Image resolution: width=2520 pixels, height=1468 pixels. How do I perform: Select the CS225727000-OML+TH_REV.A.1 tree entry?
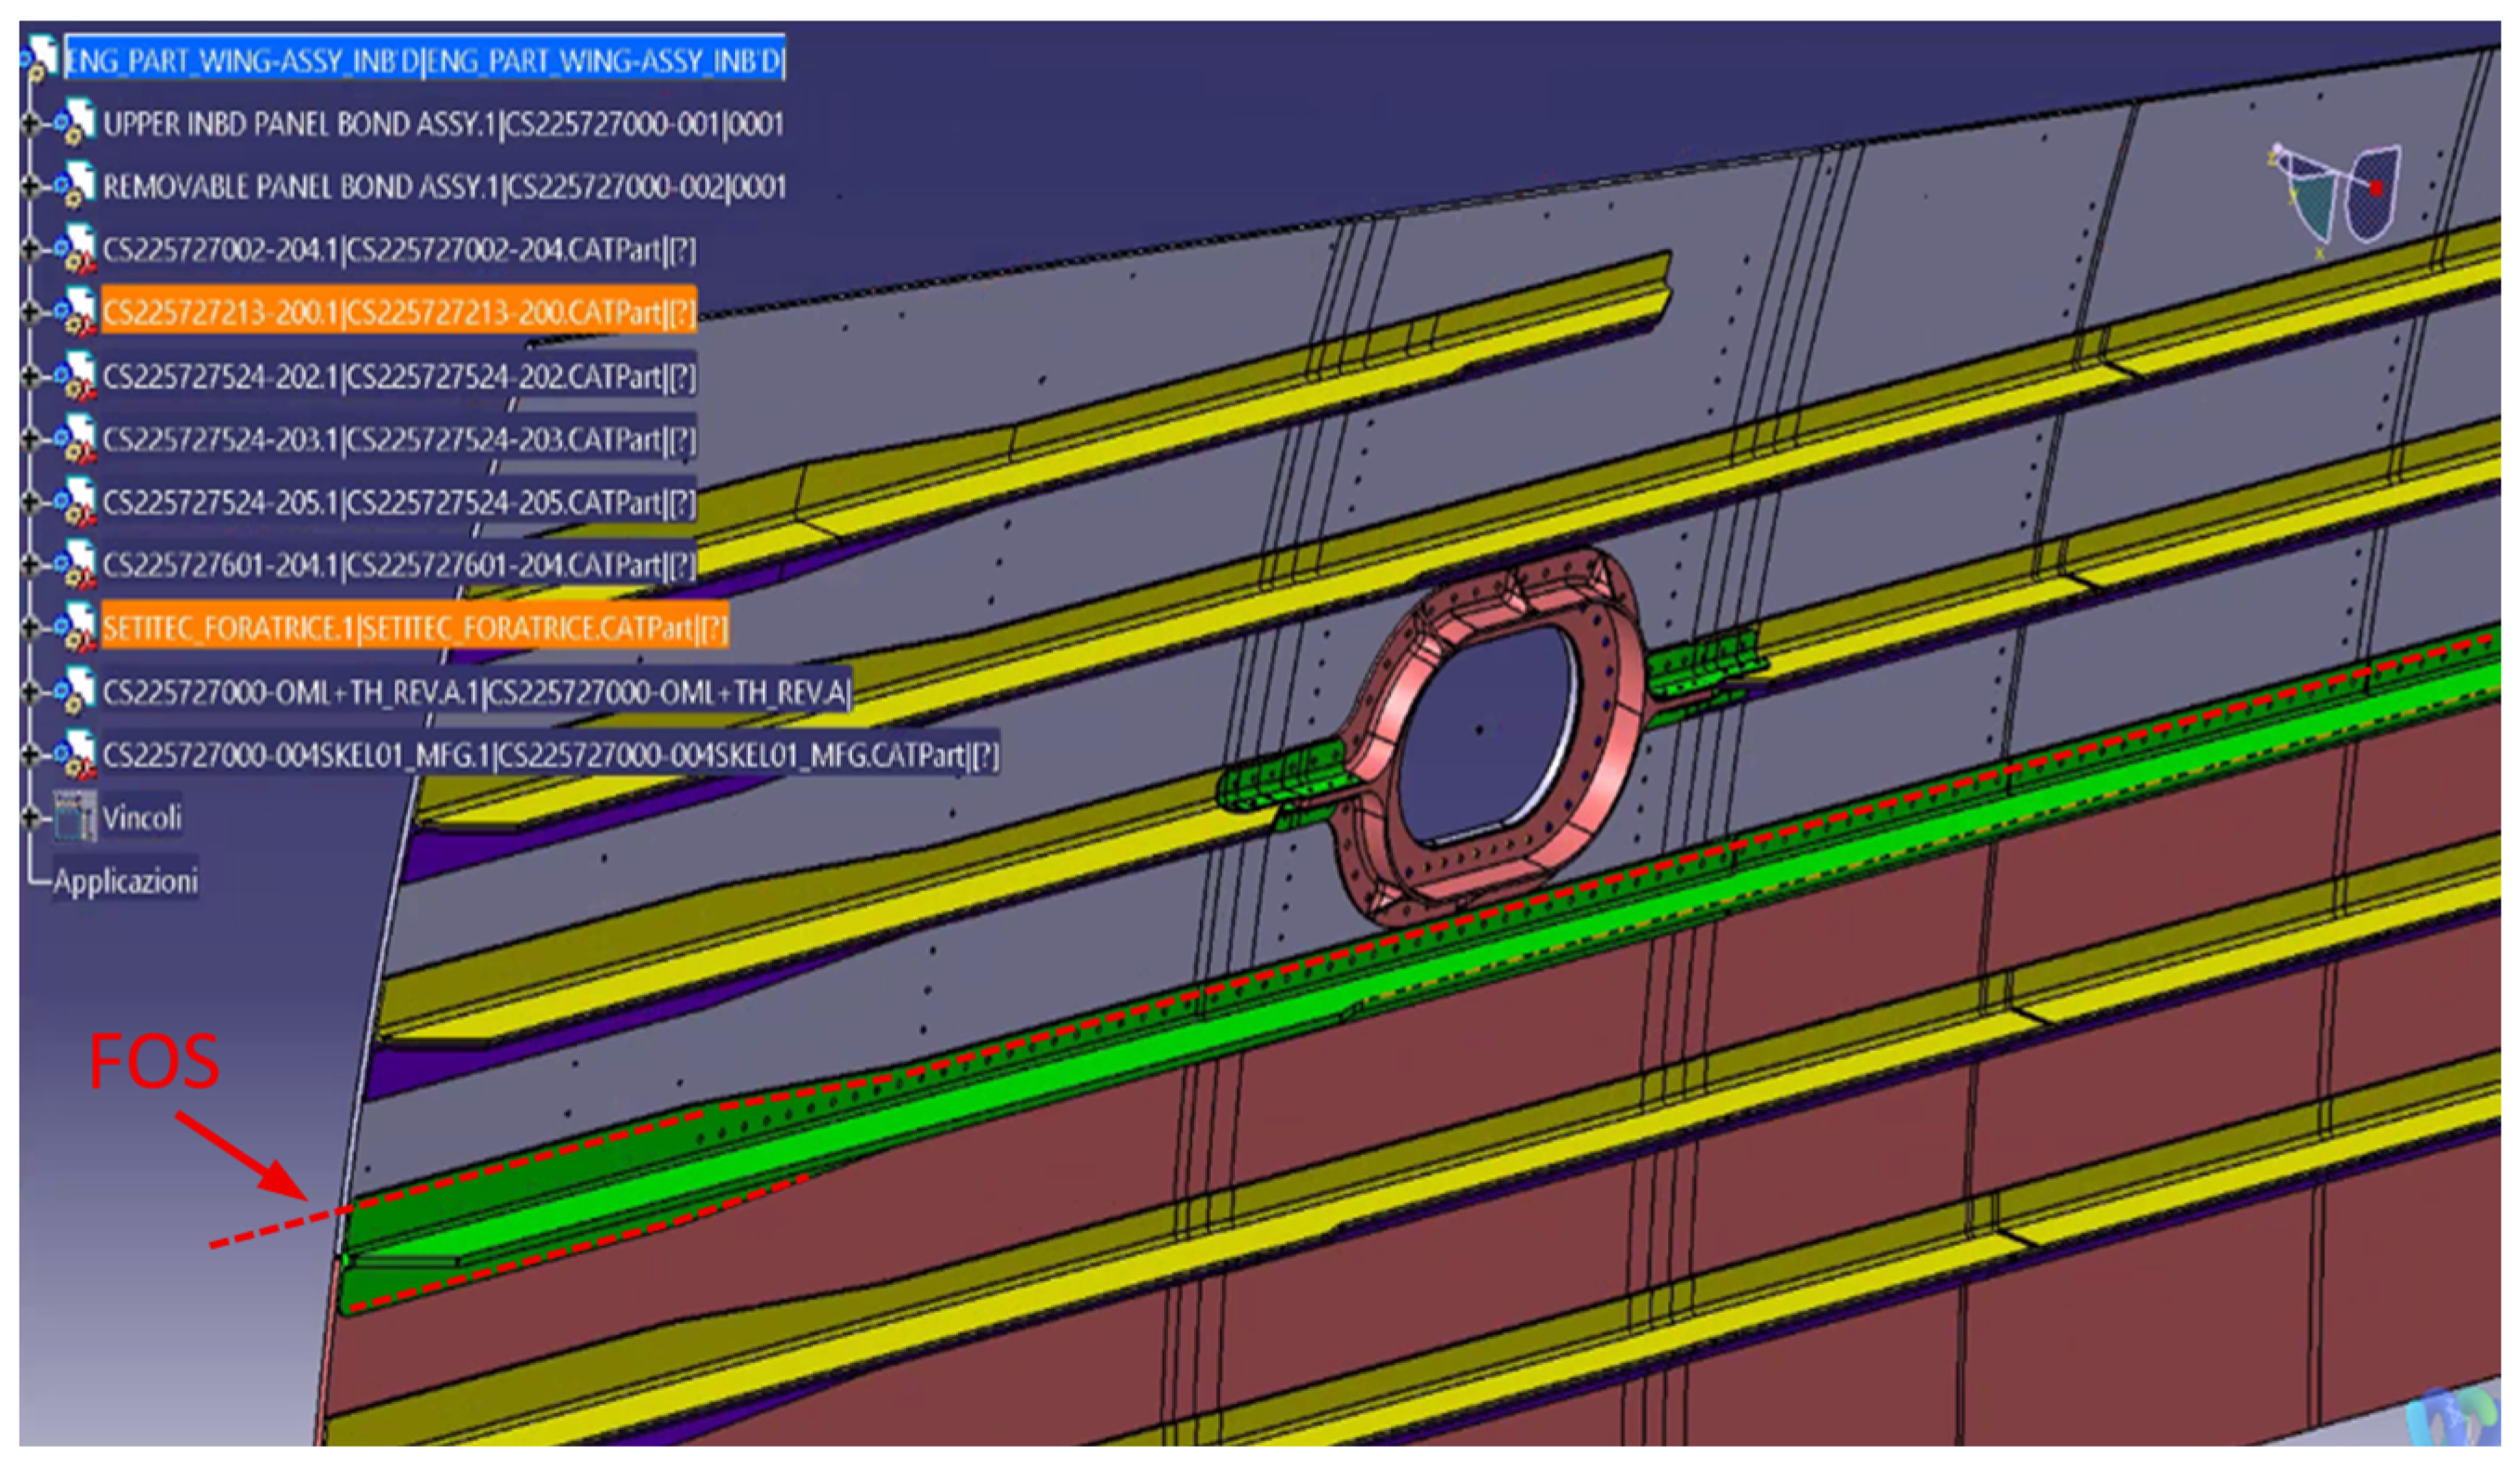(476, 692)
